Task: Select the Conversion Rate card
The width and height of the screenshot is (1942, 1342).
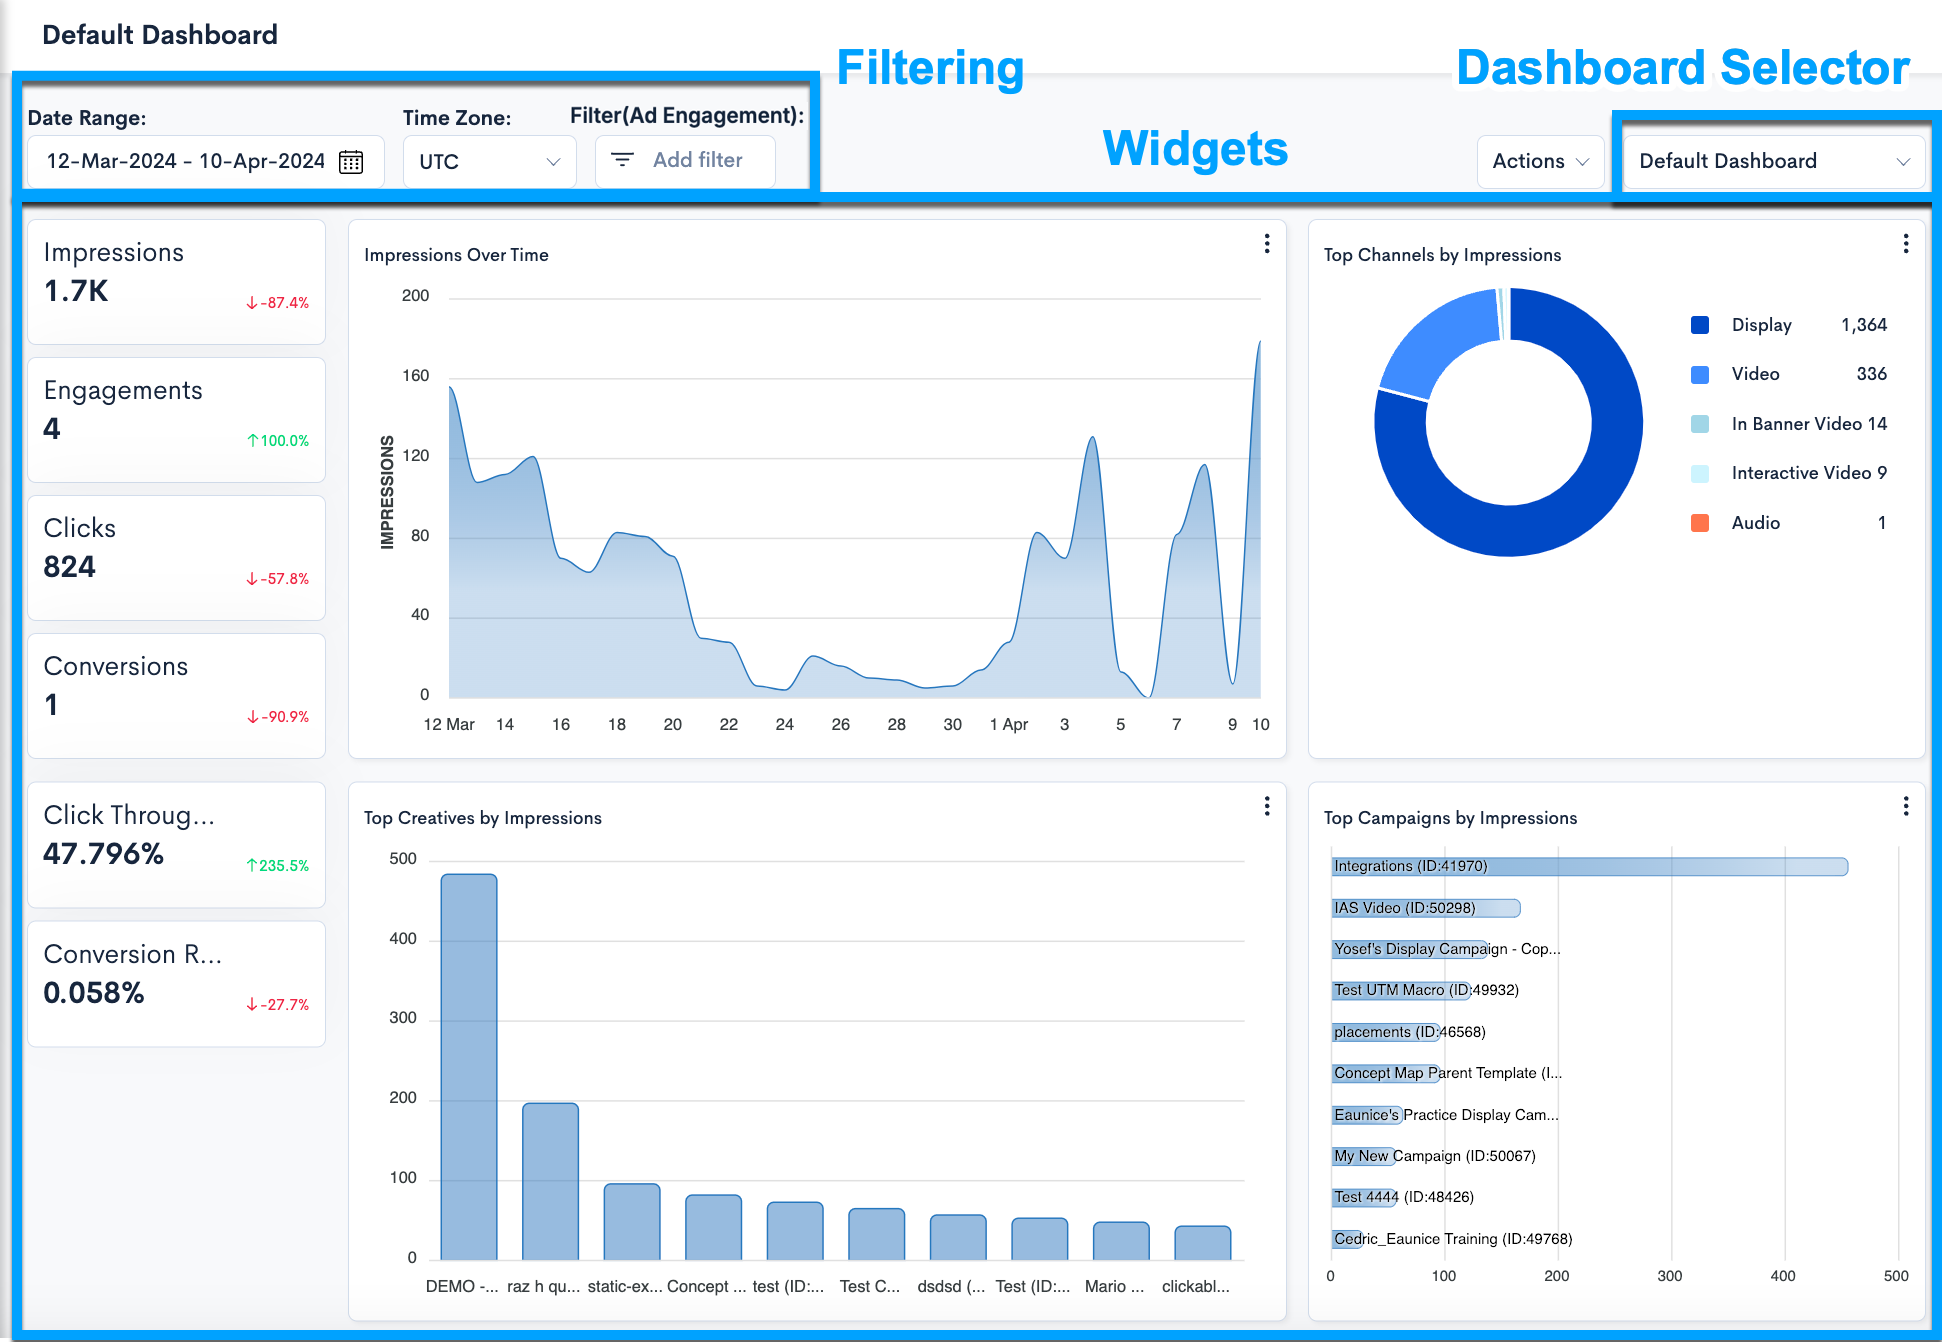Action: 177,984
